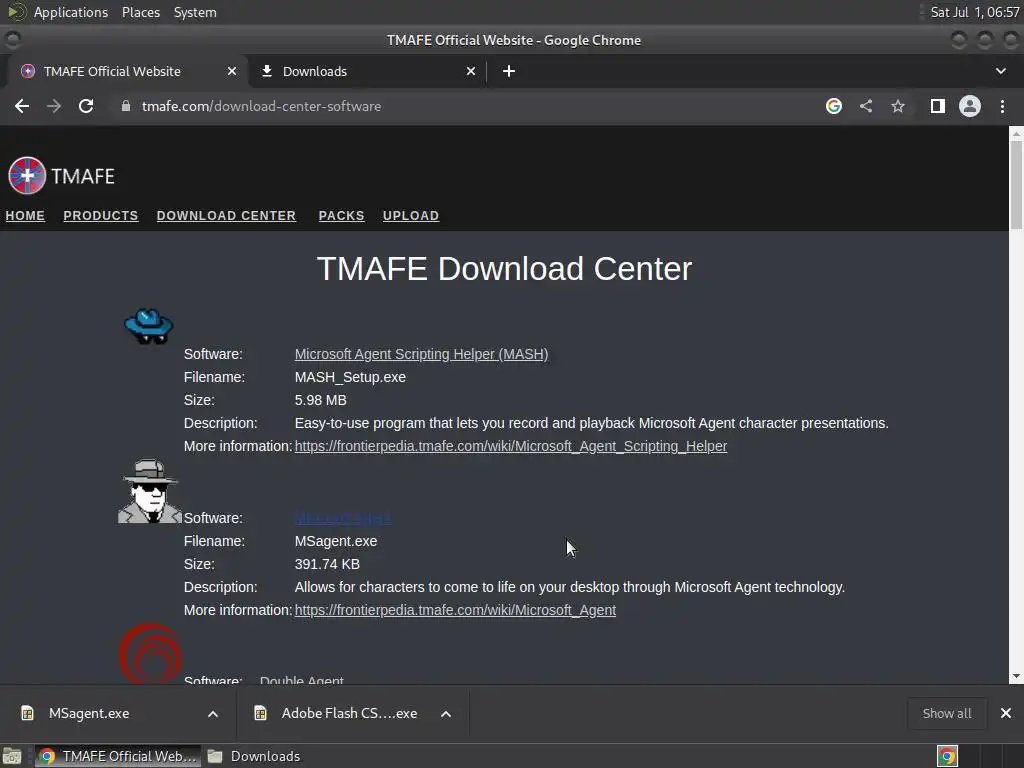Open the frontierpedia Microsoft_Agent wiki link
The image size is (1024, 768).
click(x=455, y=610)
